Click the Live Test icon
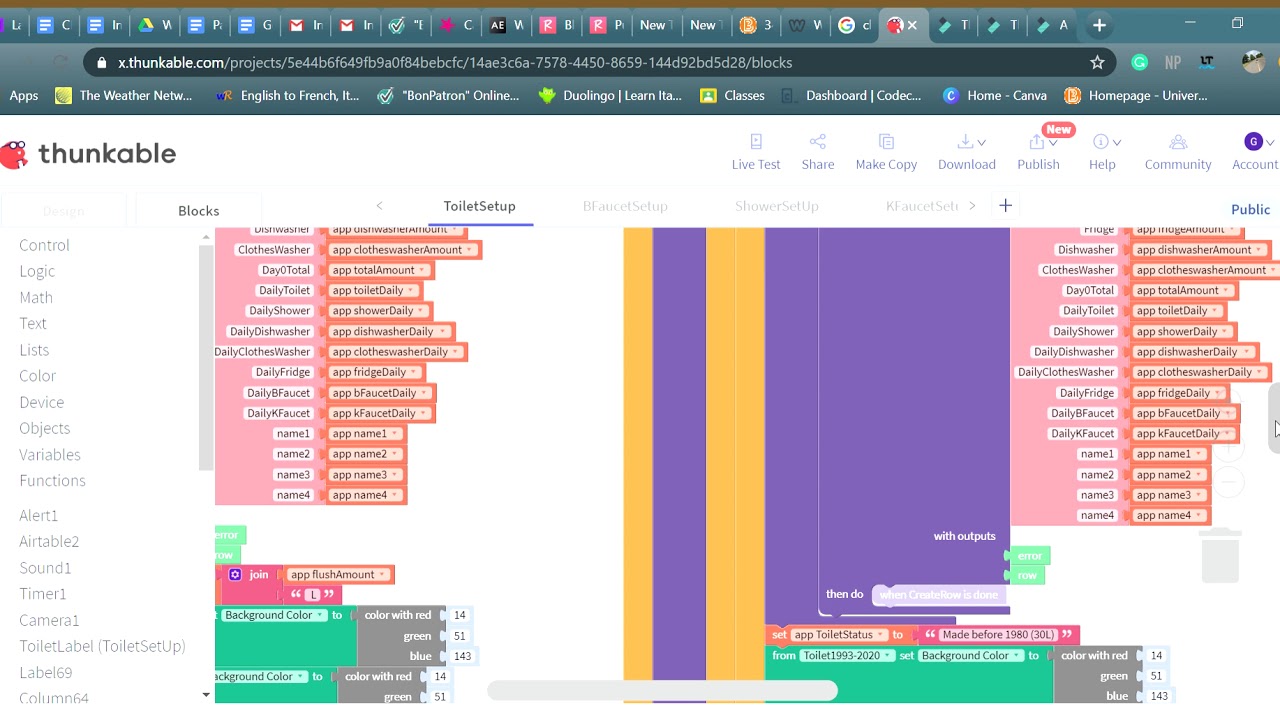This screenshot has height=720, width=1280. [756, 142]
